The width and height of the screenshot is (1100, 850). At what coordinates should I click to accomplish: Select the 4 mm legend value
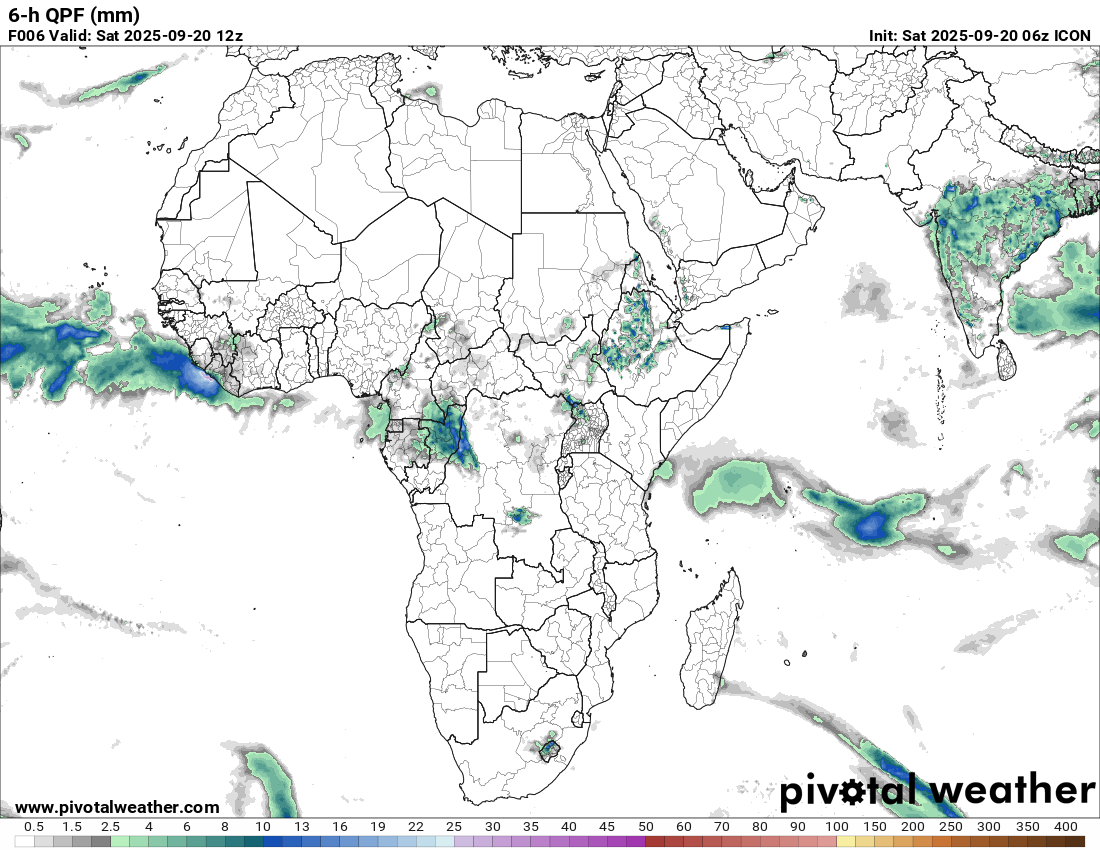(149, 827)
